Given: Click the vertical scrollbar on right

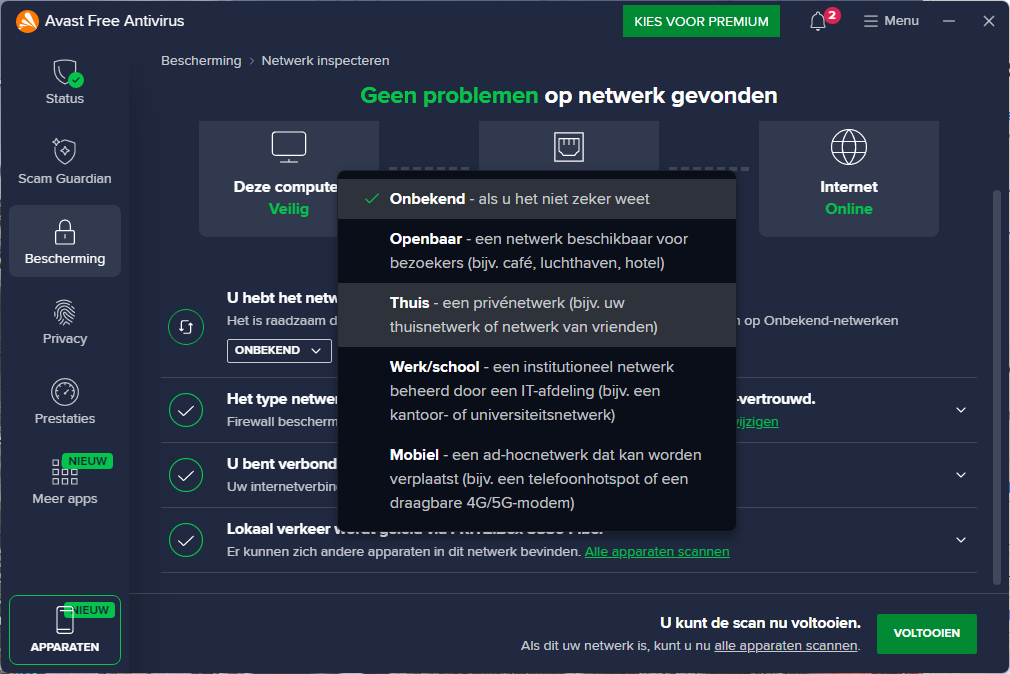Looking at the screenshot, I should [996, 387].
